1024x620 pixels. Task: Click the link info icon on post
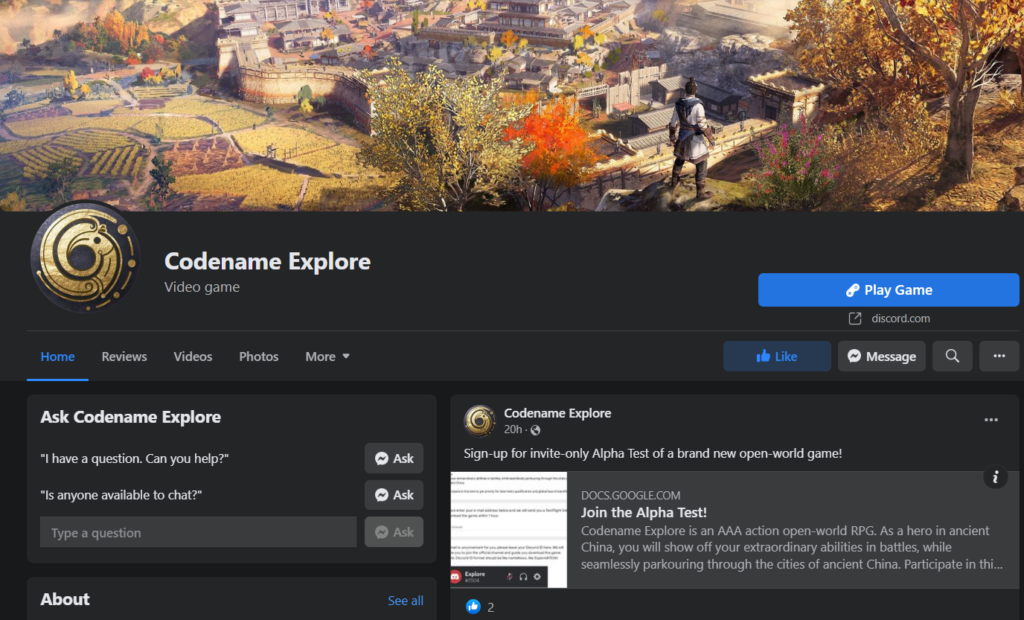coord(995,477)
